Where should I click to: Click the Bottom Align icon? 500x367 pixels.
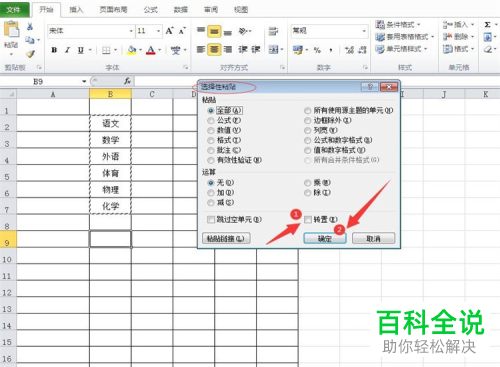[228, 32]
